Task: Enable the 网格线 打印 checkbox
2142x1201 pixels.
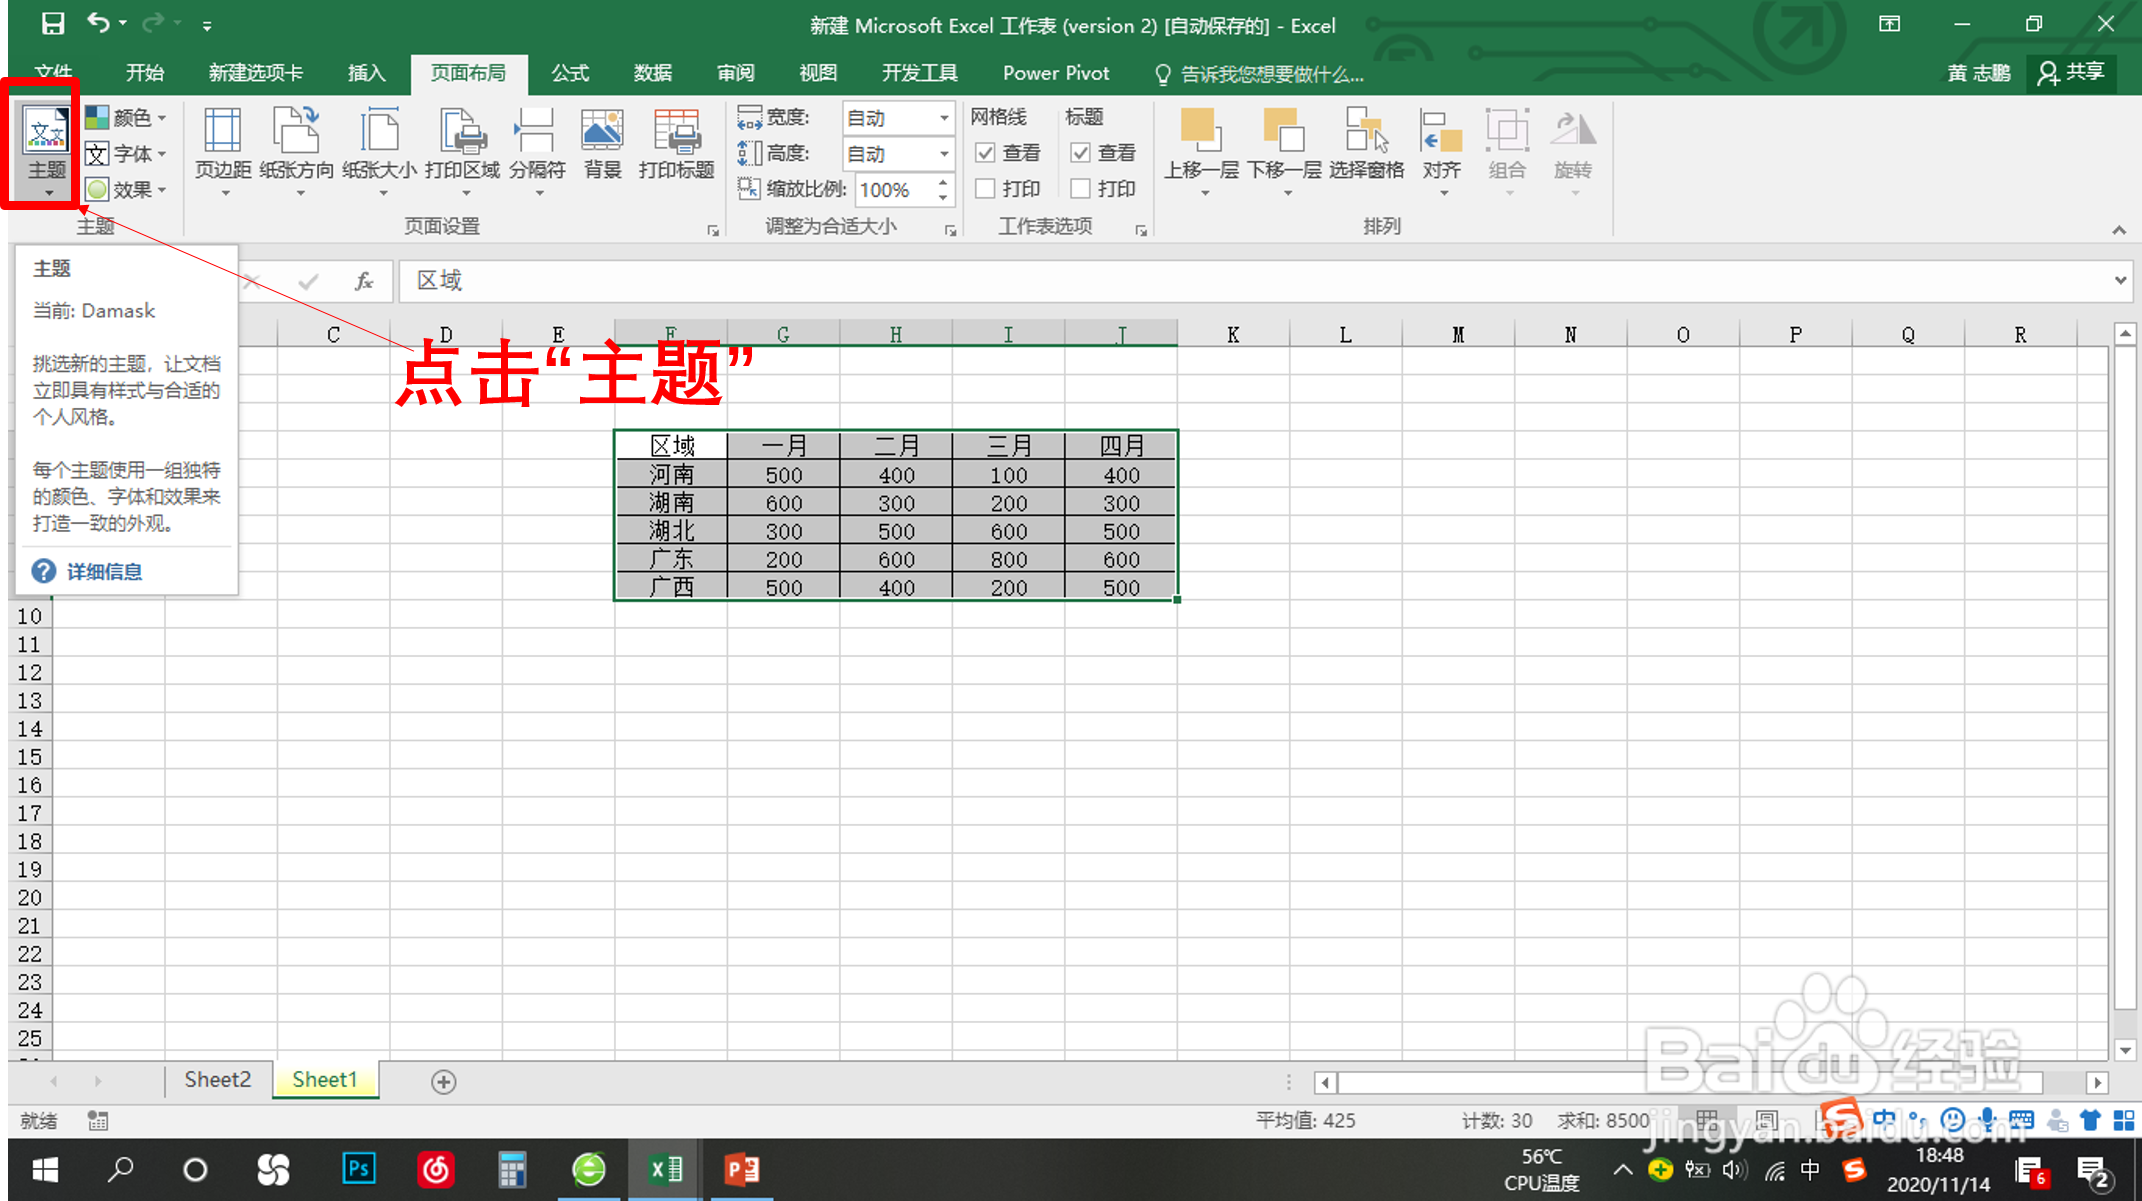Action: pyautogui.click(x=985, y=189)
